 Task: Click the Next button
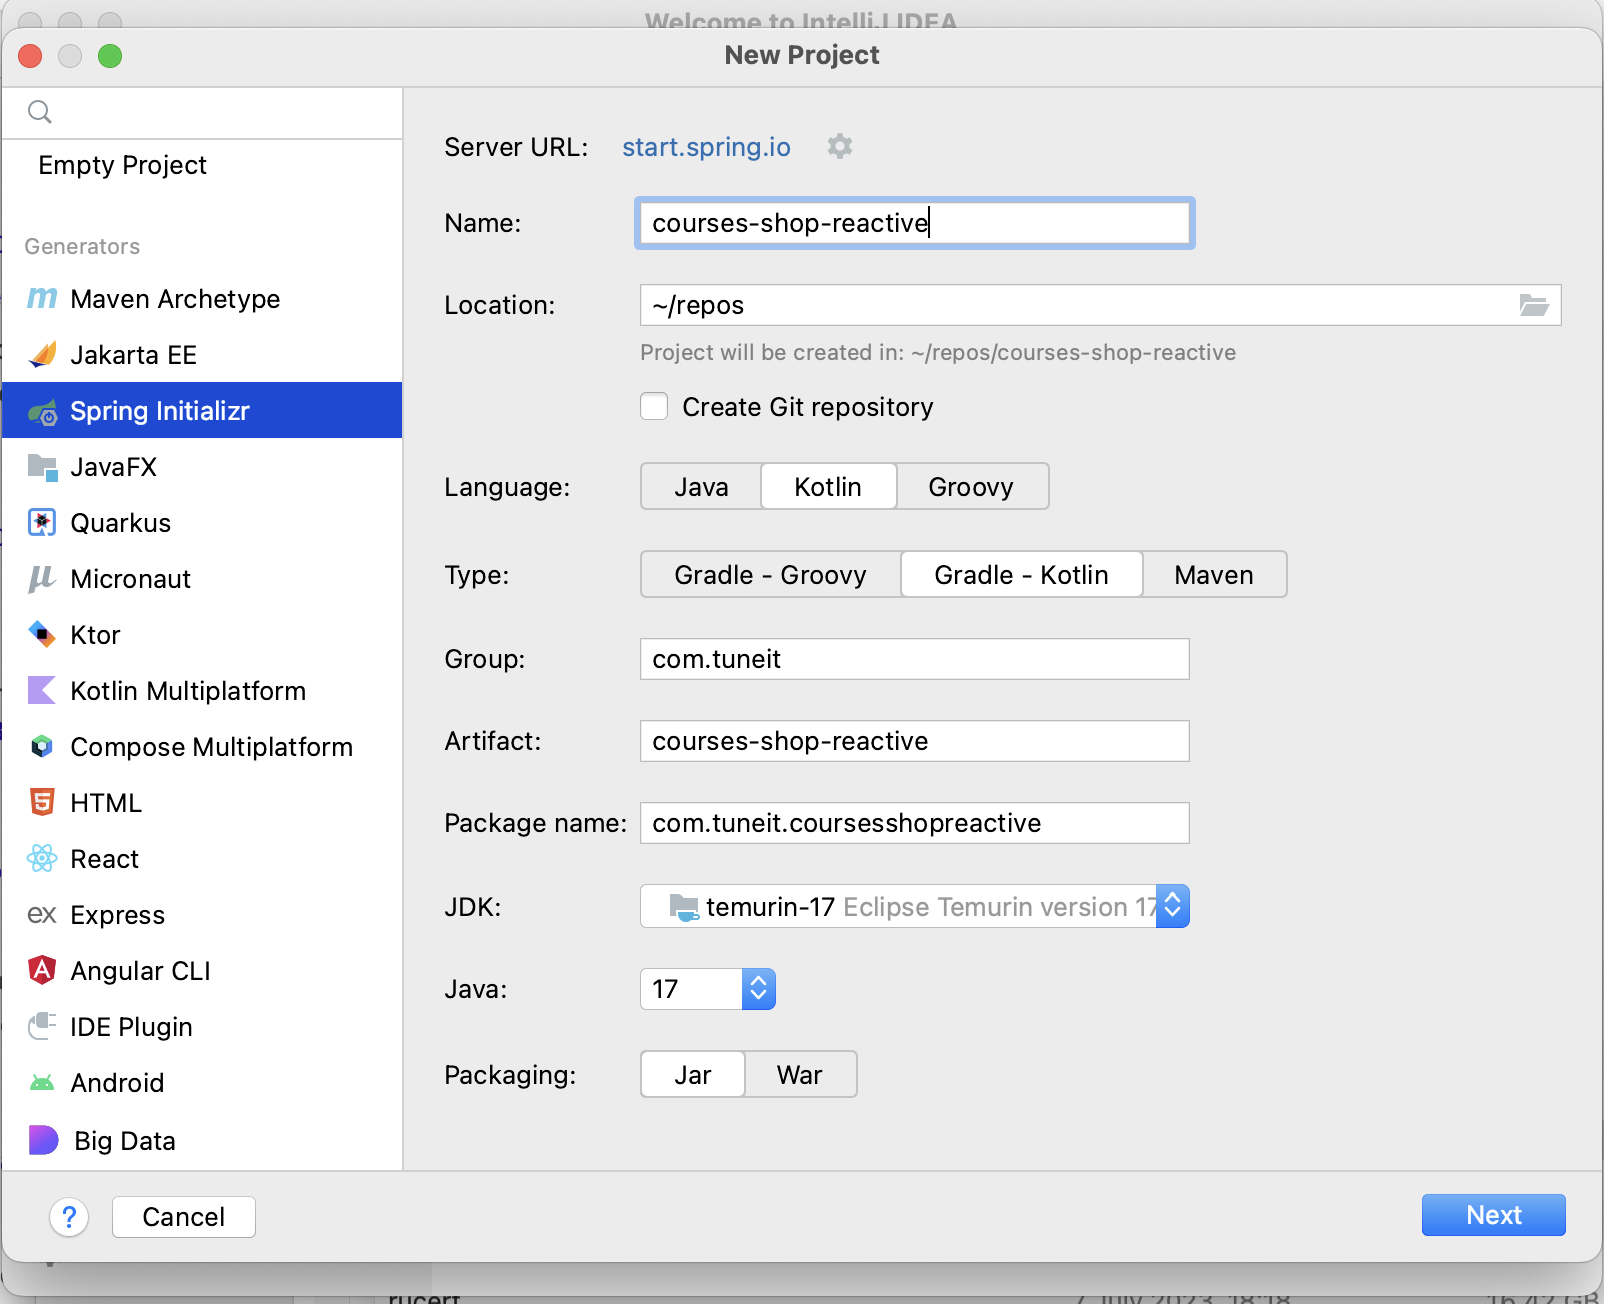pos(1493,1215)
